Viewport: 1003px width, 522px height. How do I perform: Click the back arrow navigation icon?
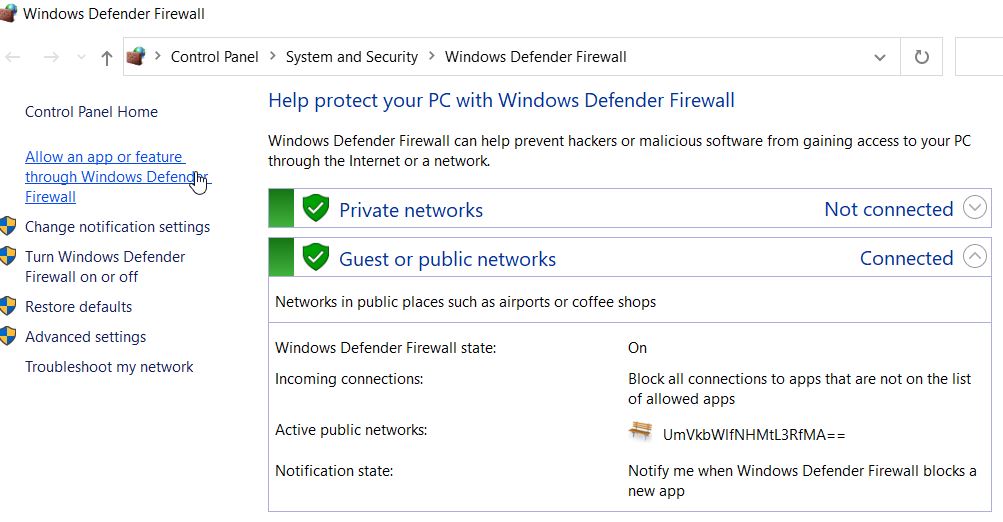coord(13,58)
